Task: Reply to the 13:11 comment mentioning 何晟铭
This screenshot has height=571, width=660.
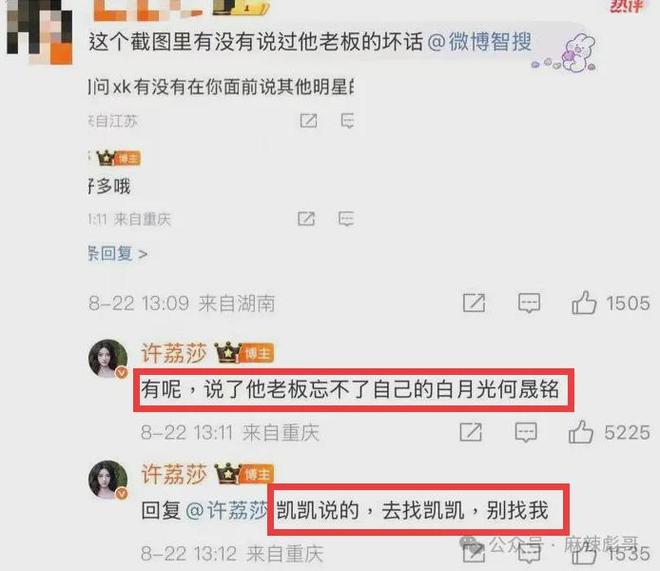Action: (x=526, y=432)
